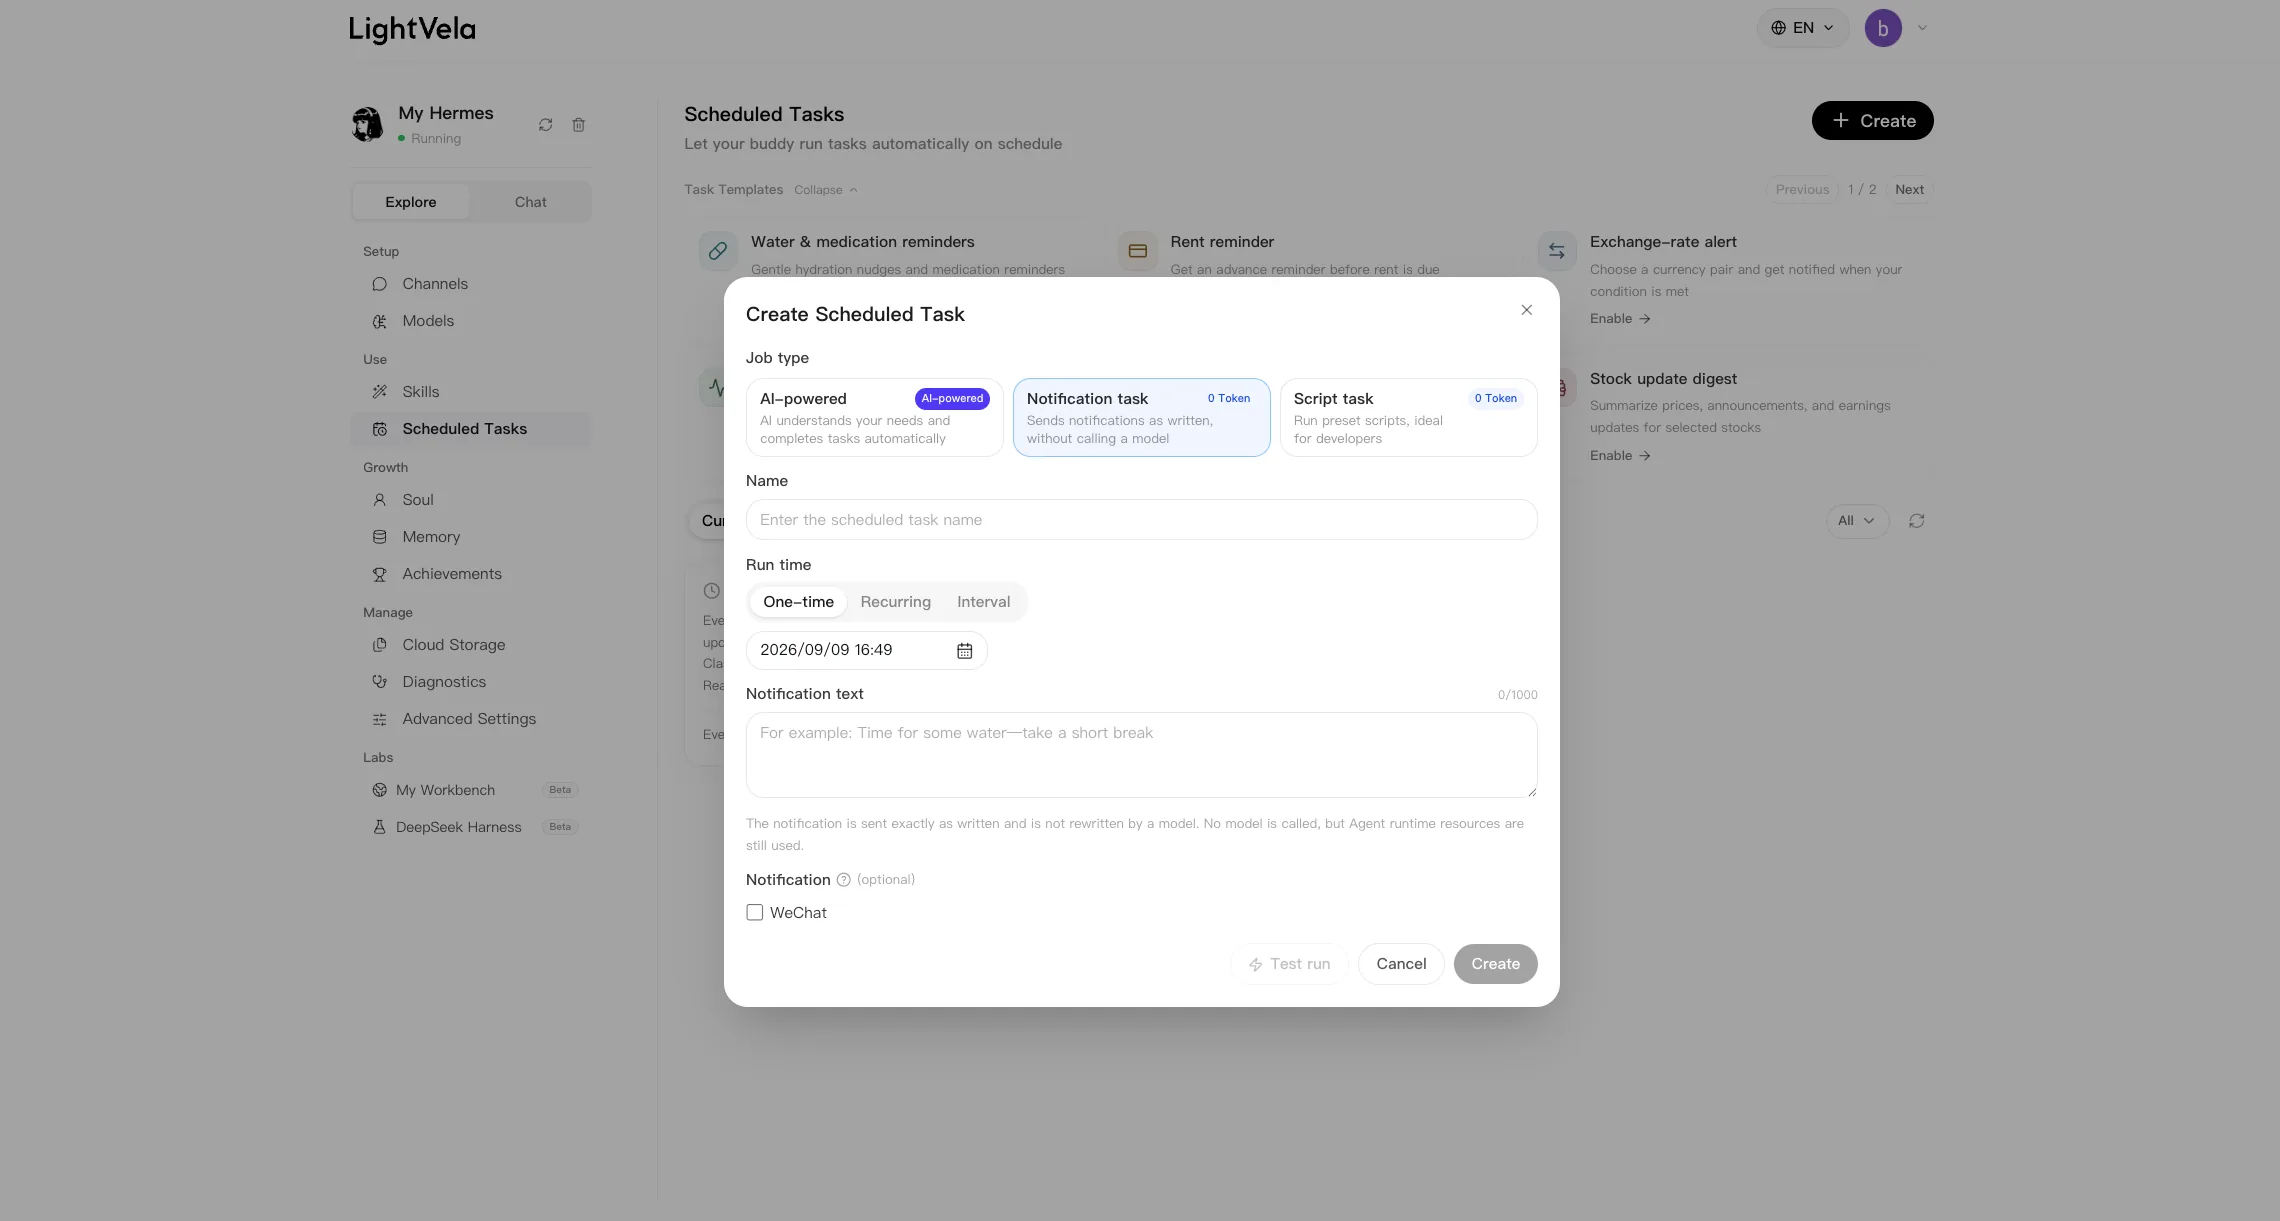
Task: Click the scheduled task Name field
Action: (x=1141, y=520)
